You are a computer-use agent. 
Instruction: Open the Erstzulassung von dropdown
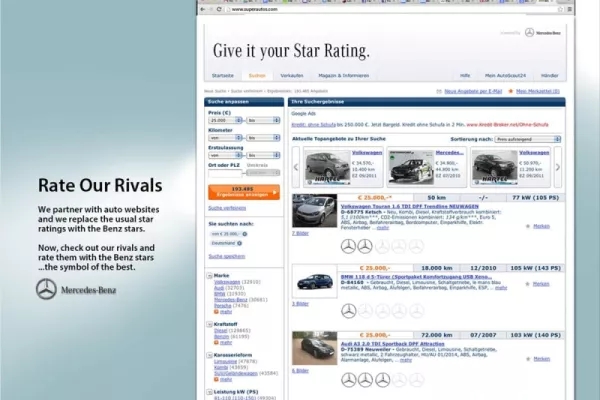tap(225, 155)
